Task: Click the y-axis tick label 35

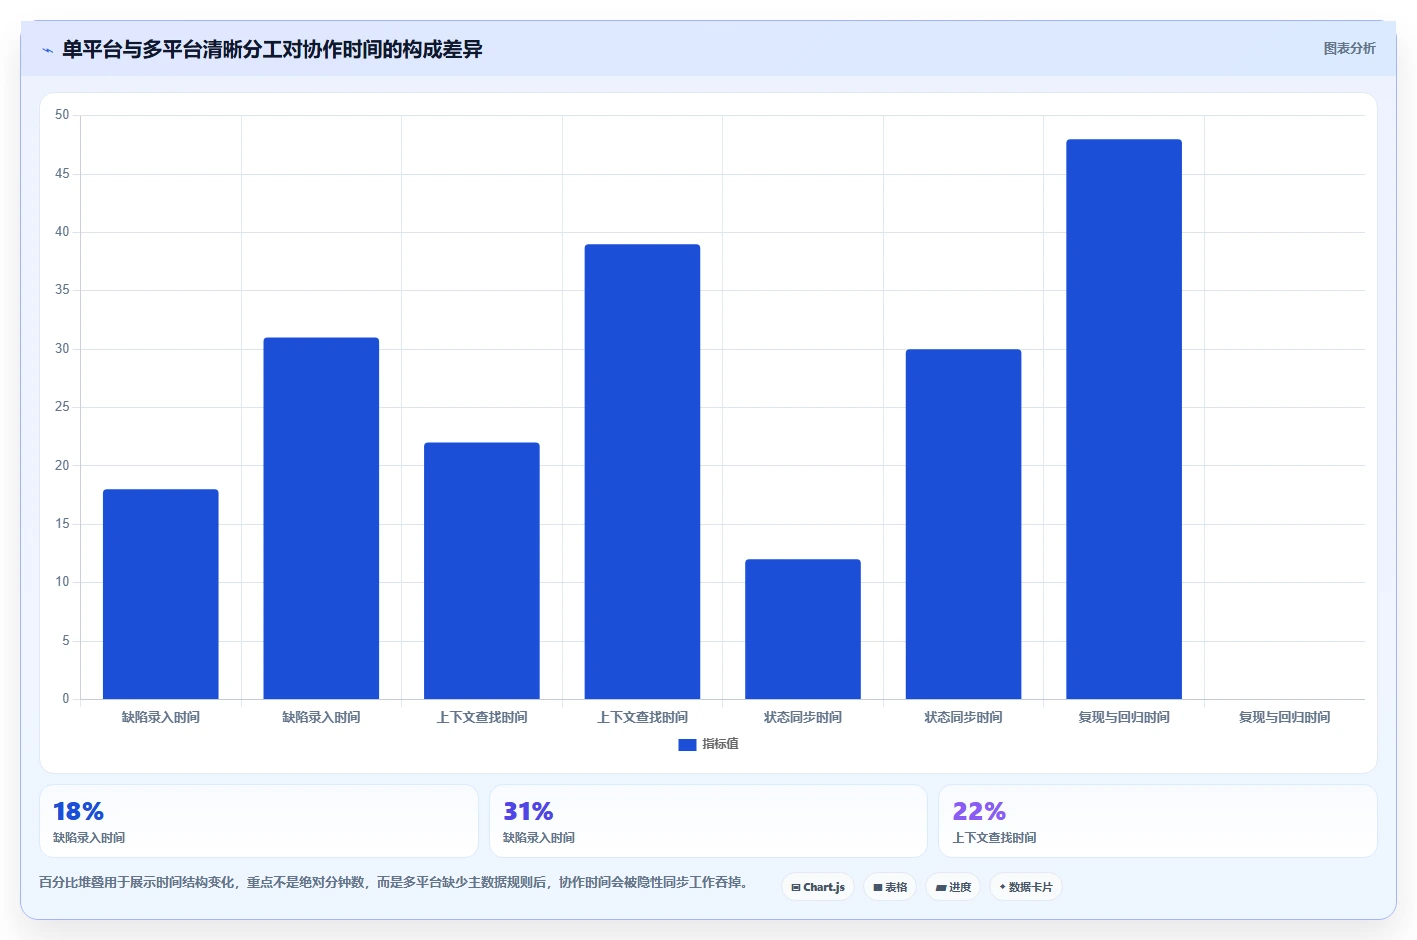Action: [62, 290]
